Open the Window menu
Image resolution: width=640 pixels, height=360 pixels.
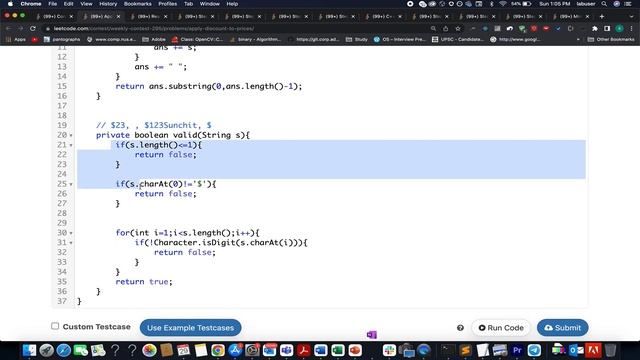point(209,4)
